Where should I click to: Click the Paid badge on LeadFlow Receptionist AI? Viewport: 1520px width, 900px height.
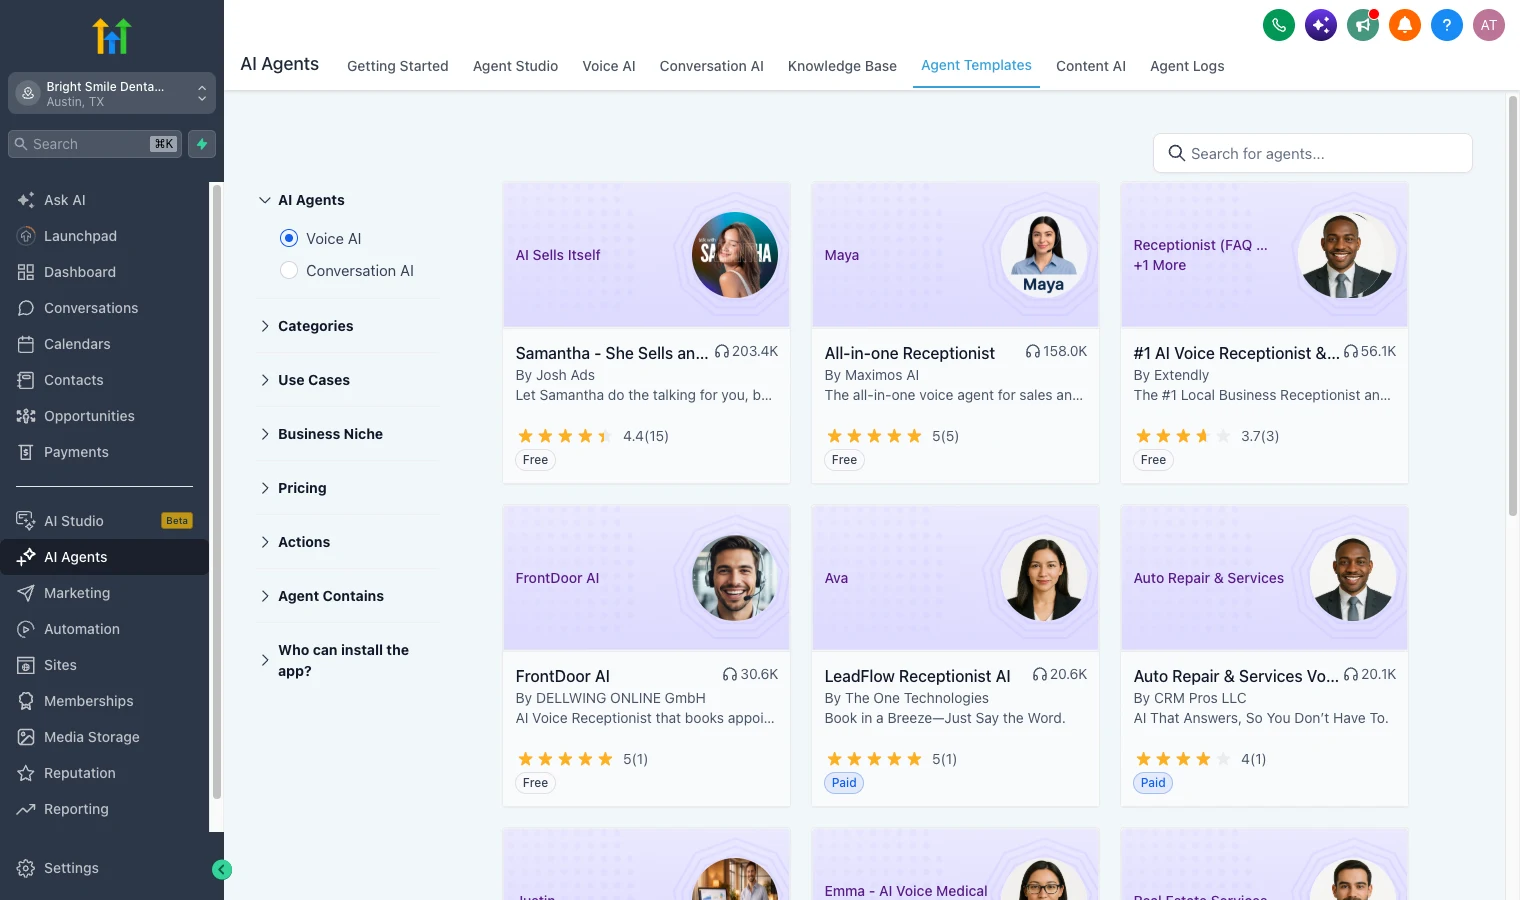844,783
